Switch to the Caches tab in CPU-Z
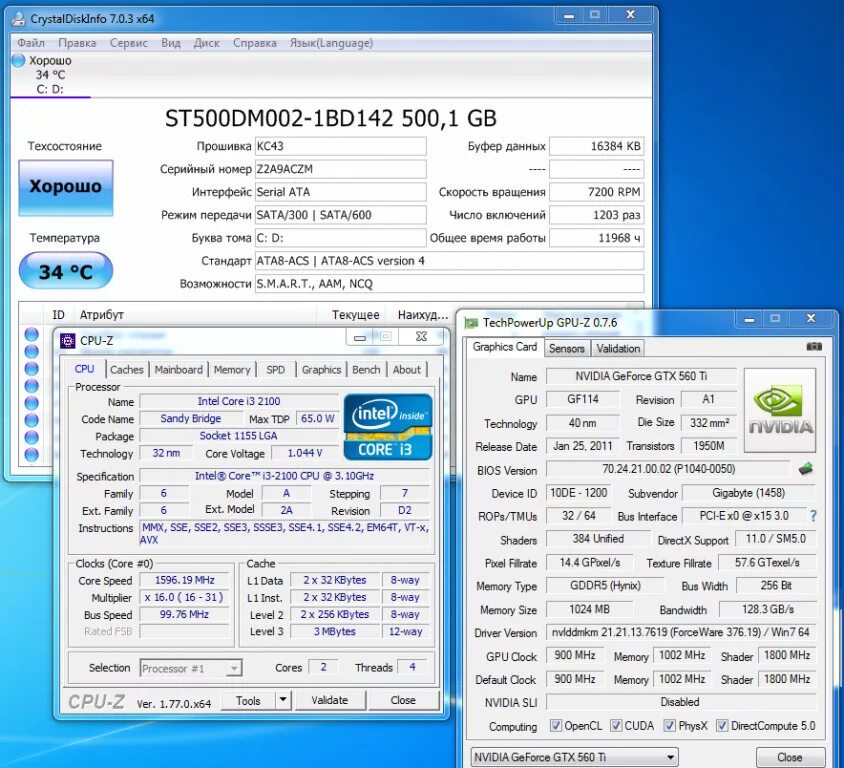 click(126, 370)
